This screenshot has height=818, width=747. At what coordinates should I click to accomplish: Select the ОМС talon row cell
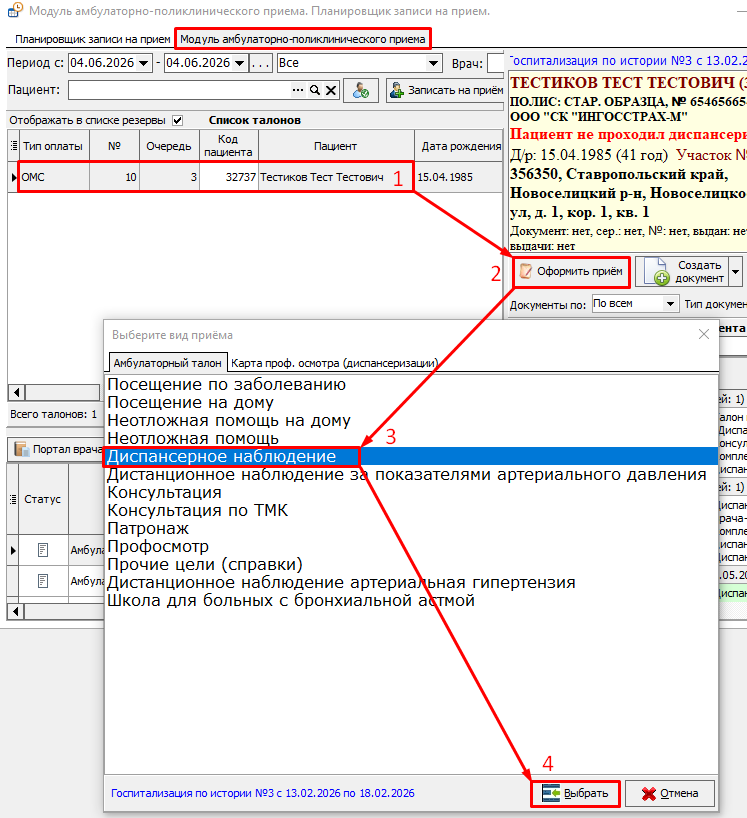(x=54, y=177)
